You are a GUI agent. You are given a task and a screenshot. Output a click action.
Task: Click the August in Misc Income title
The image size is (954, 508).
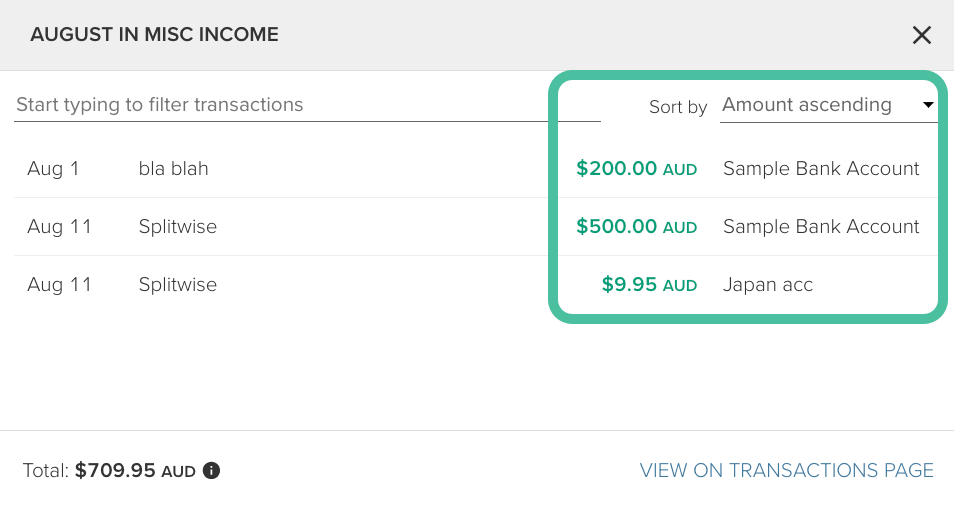(x=154, y=35)
